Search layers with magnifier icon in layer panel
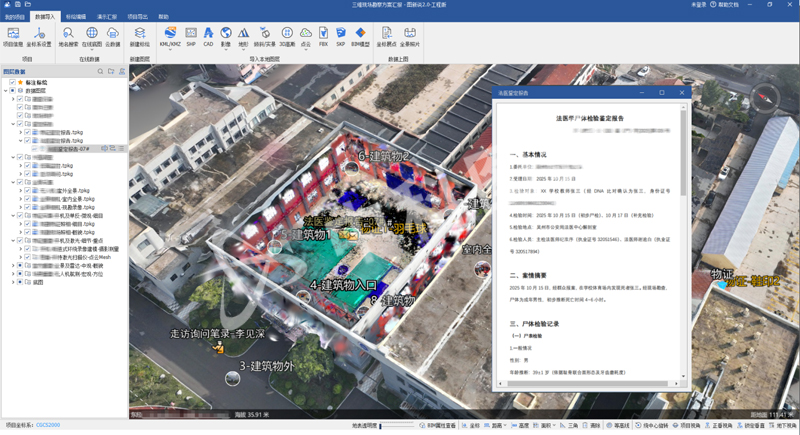Image resolution: width=800 pixels, height=435 pixels. (101, 72)
